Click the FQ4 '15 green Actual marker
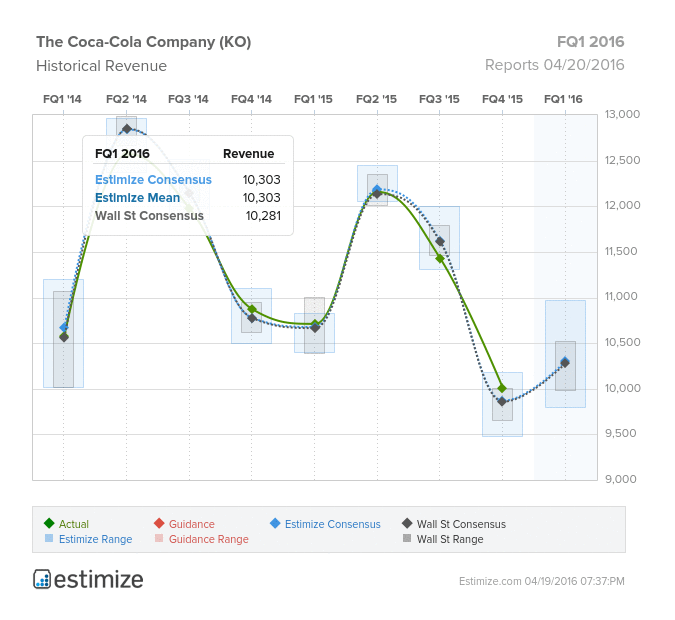 [x=502, y=388]
